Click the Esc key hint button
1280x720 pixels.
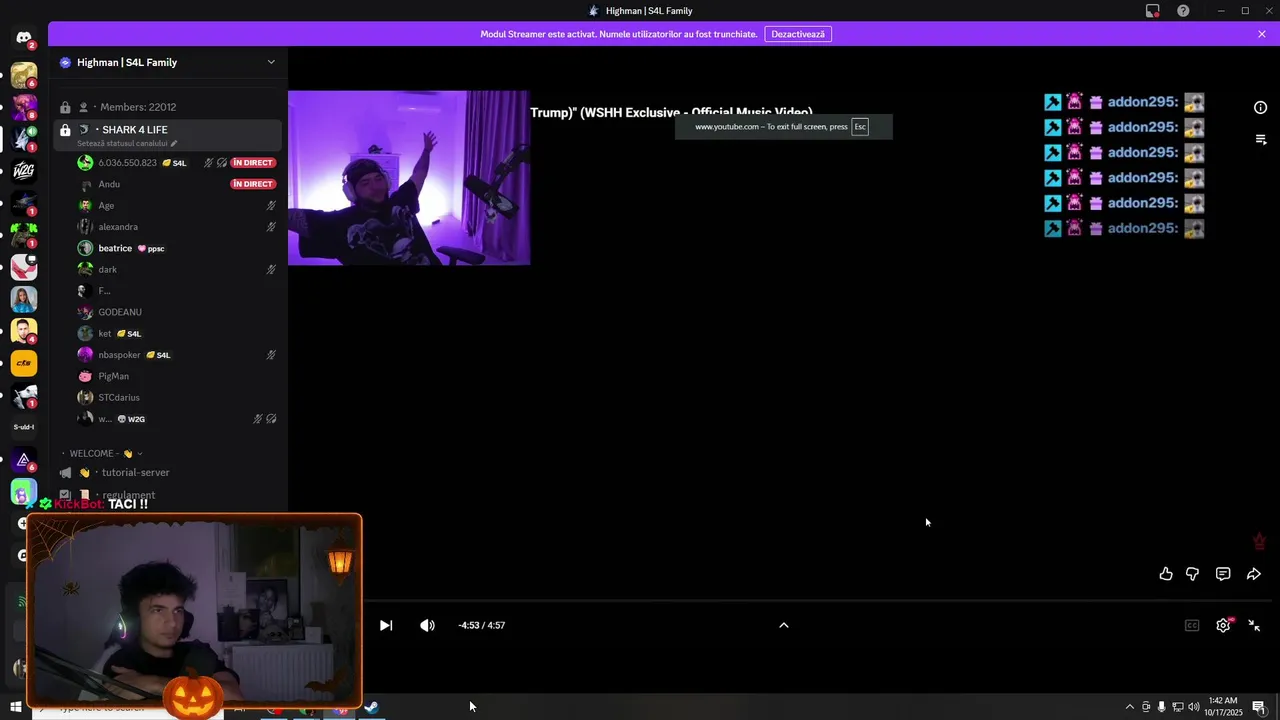860,127
